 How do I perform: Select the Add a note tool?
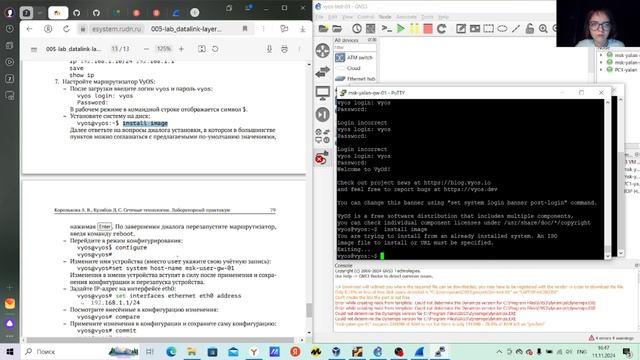click(461, 29)
